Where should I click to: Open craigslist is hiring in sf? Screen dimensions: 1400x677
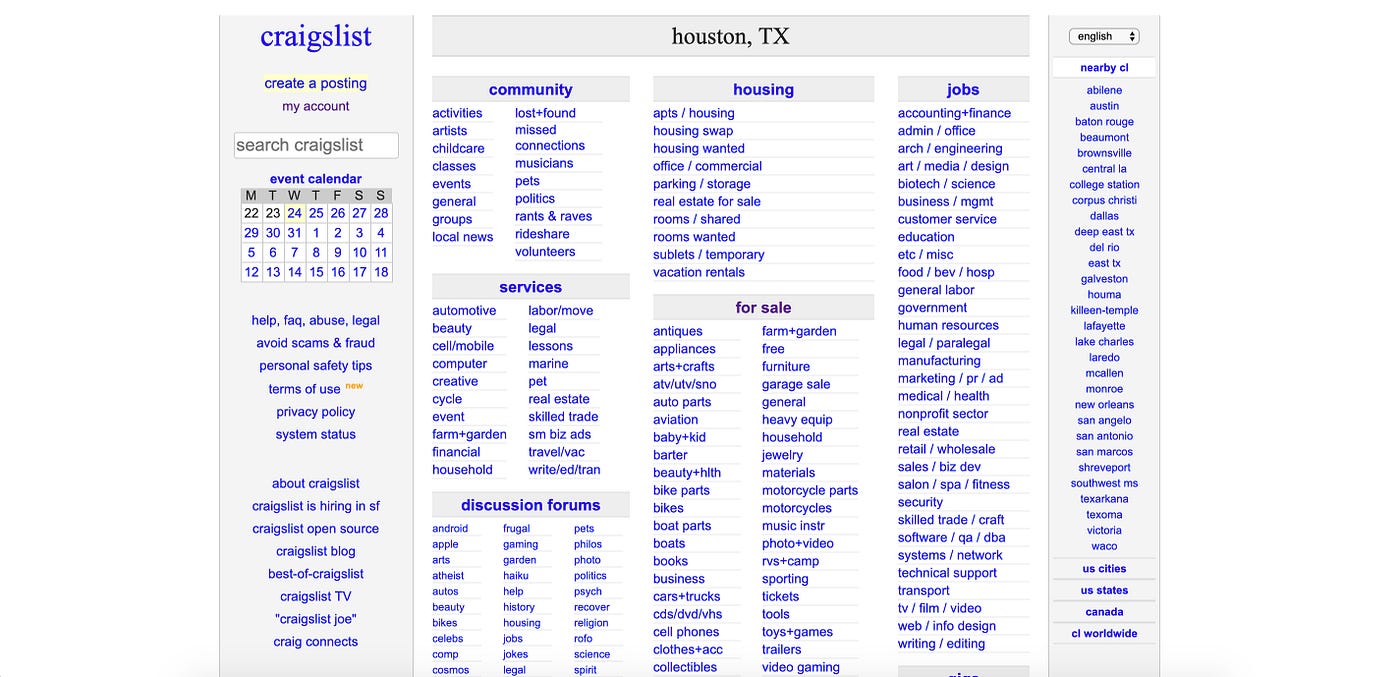316,506
